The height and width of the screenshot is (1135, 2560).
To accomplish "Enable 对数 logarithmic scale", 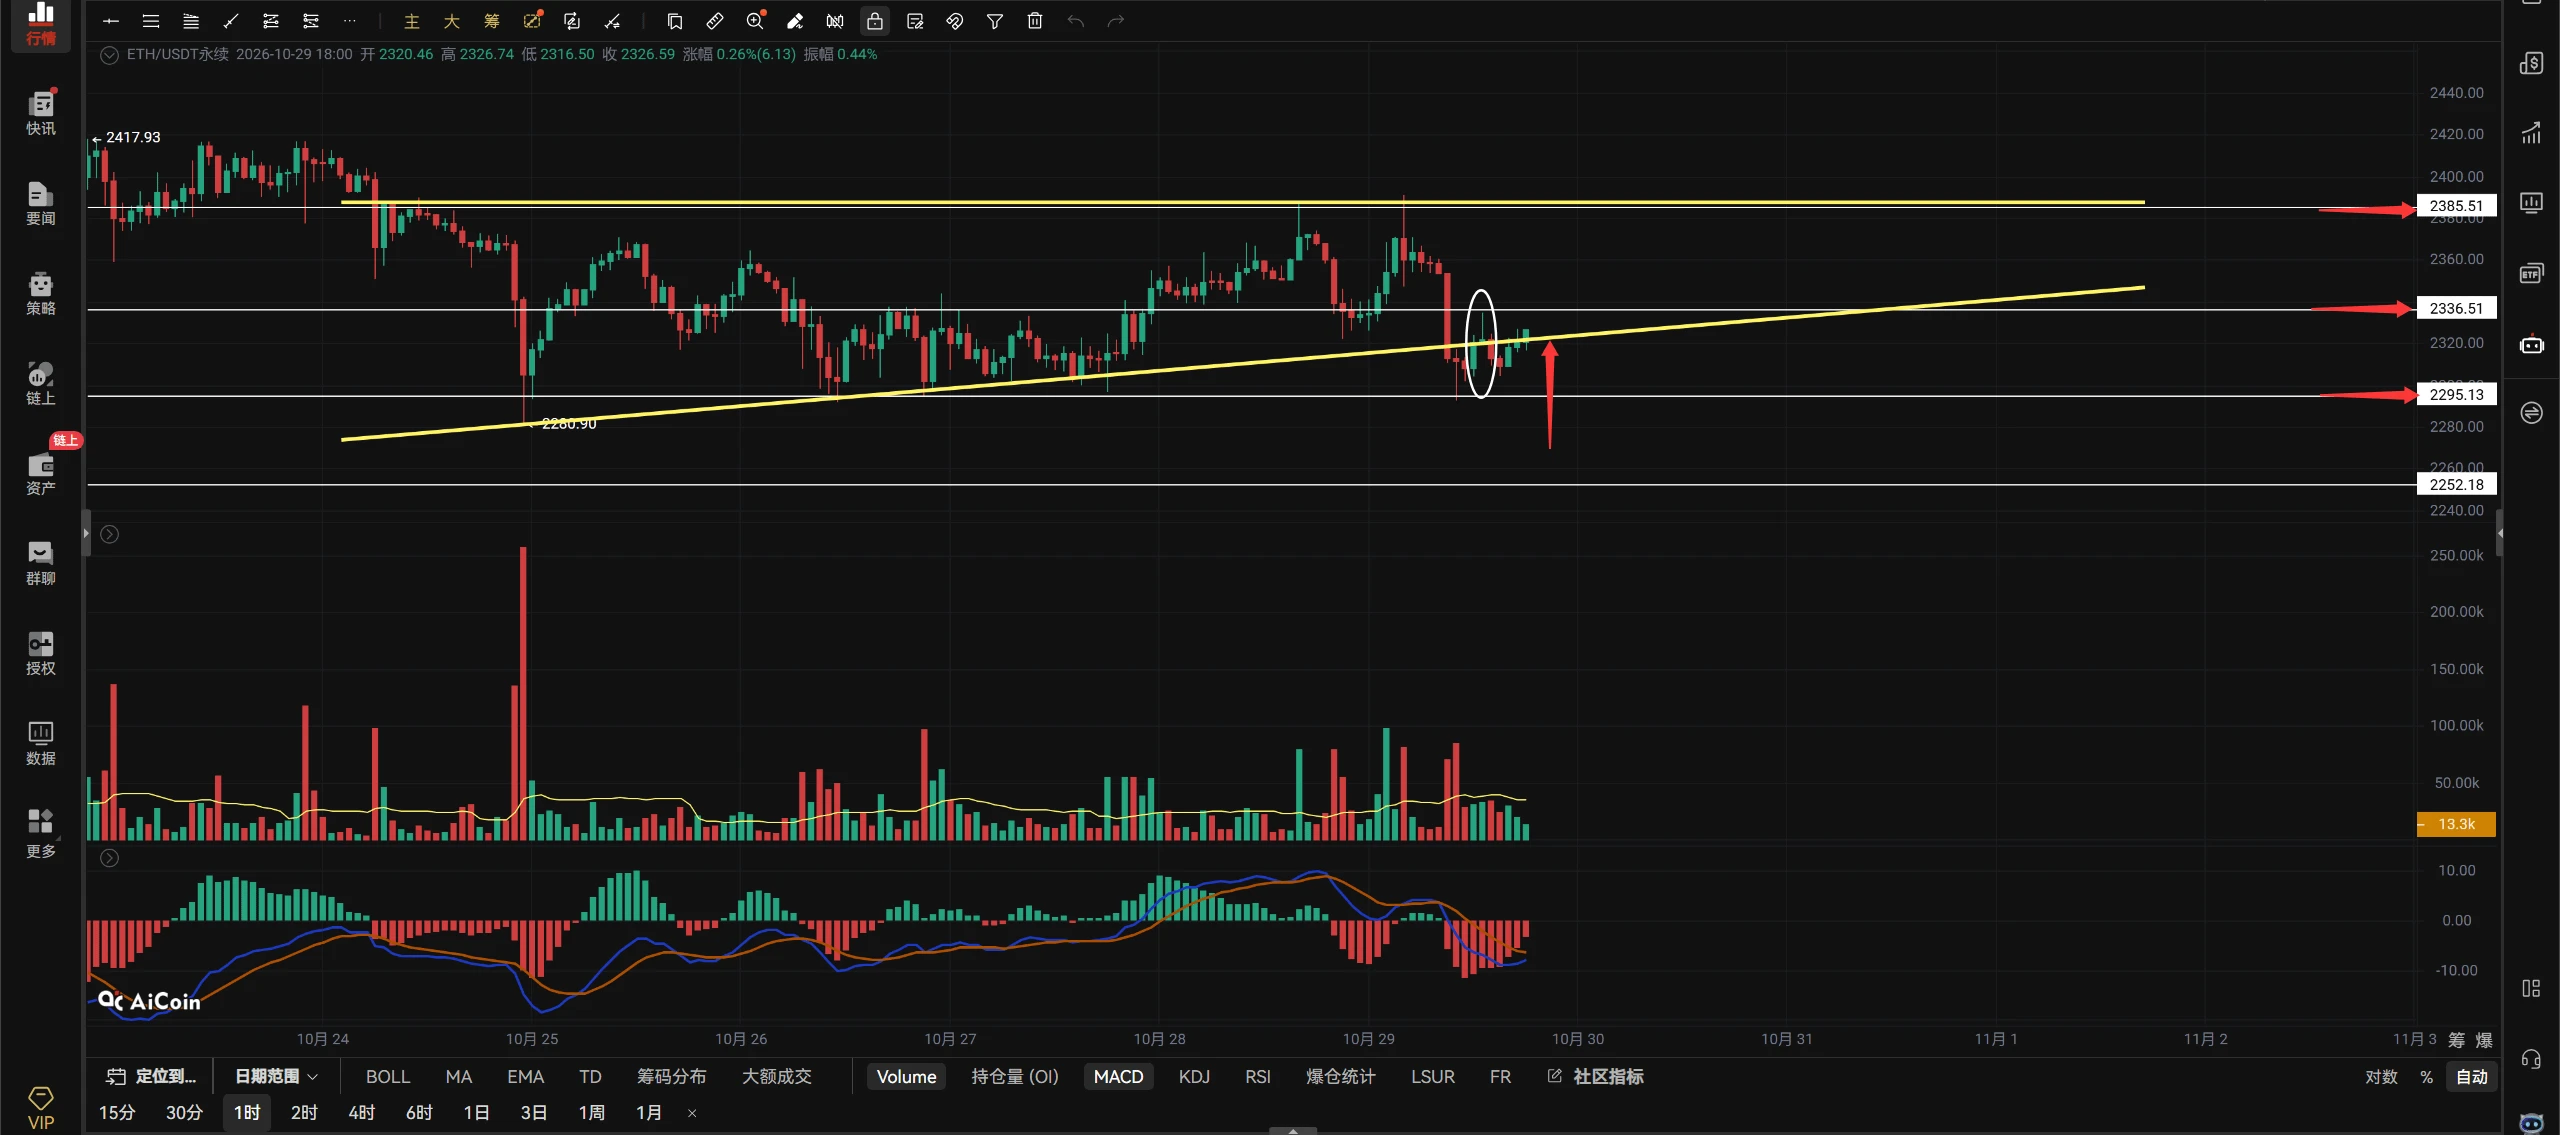I will pyautogui.click(x=2381, y=1077).
